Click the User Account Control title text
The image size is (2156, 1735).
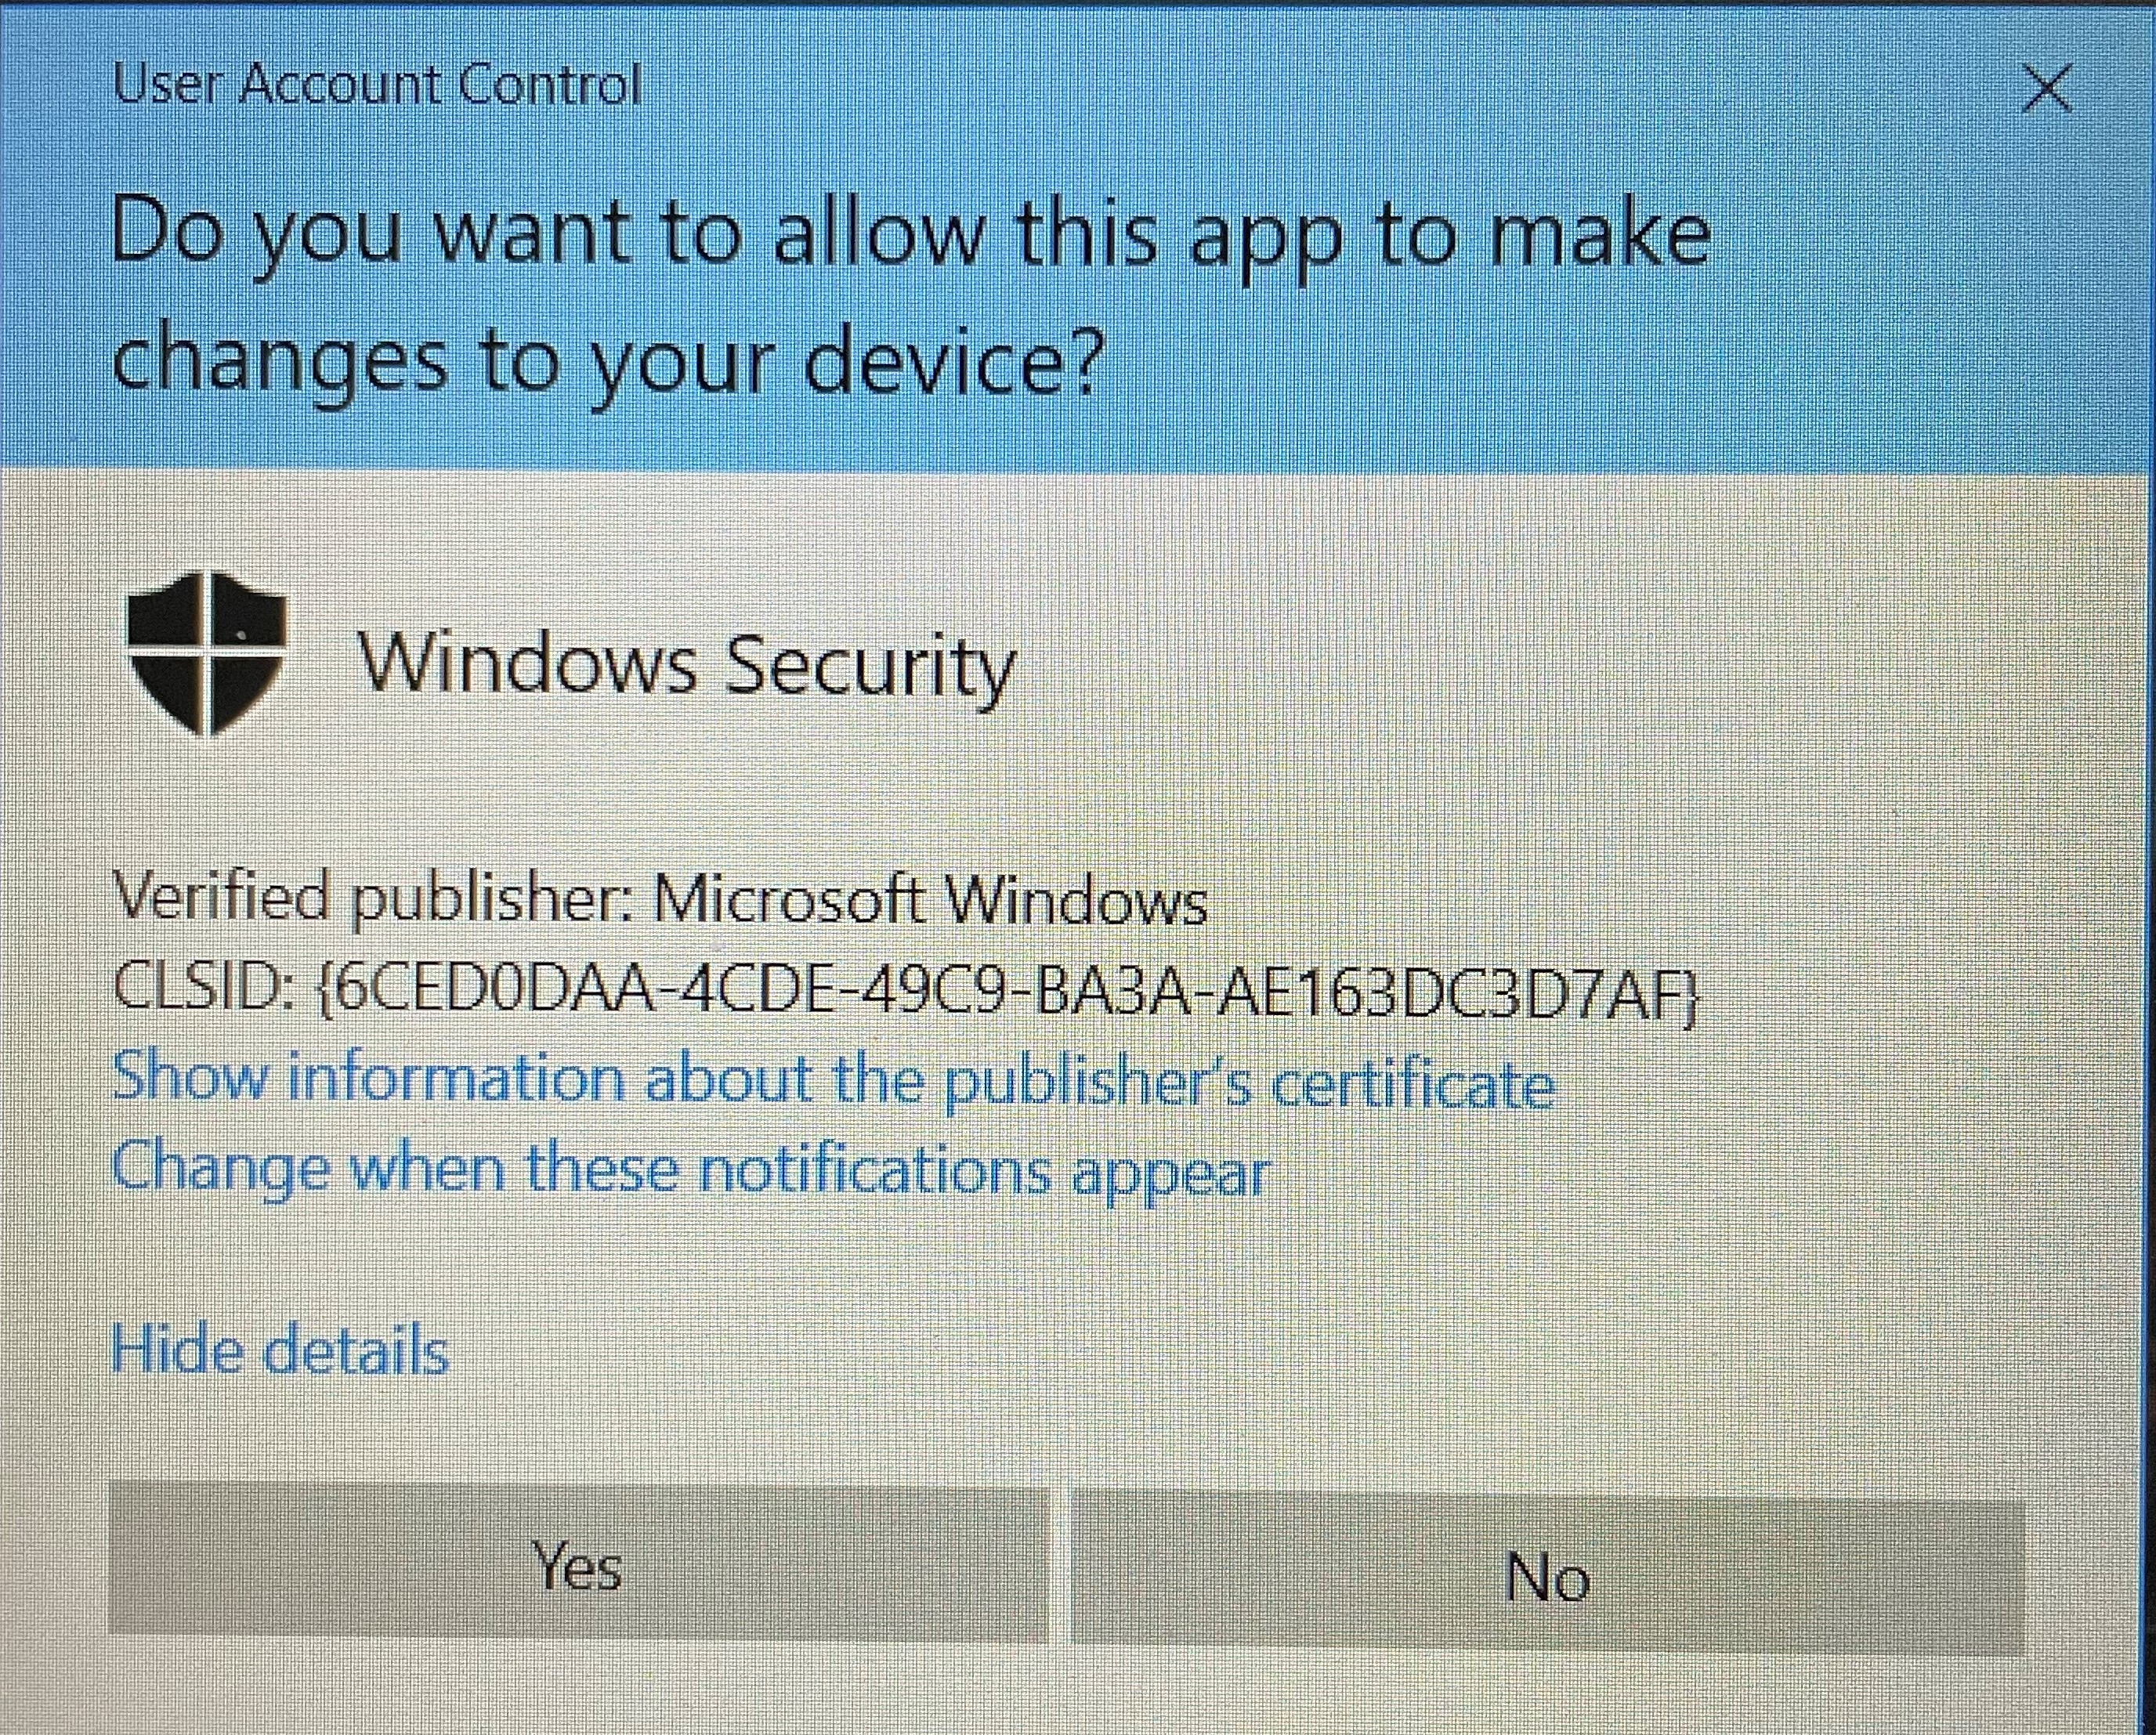pos(376,84)
